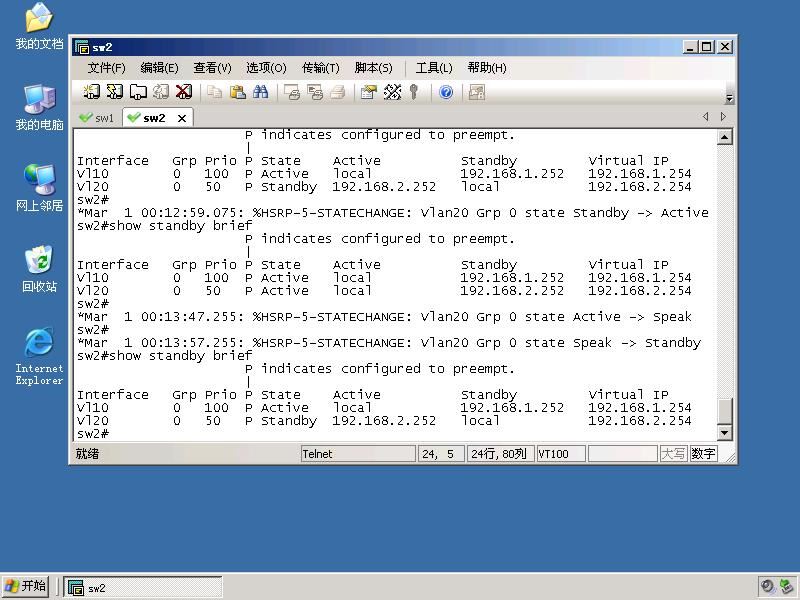Maximize the sw2 window
This screenshot has height=600, width=800.
coord(707,47)
